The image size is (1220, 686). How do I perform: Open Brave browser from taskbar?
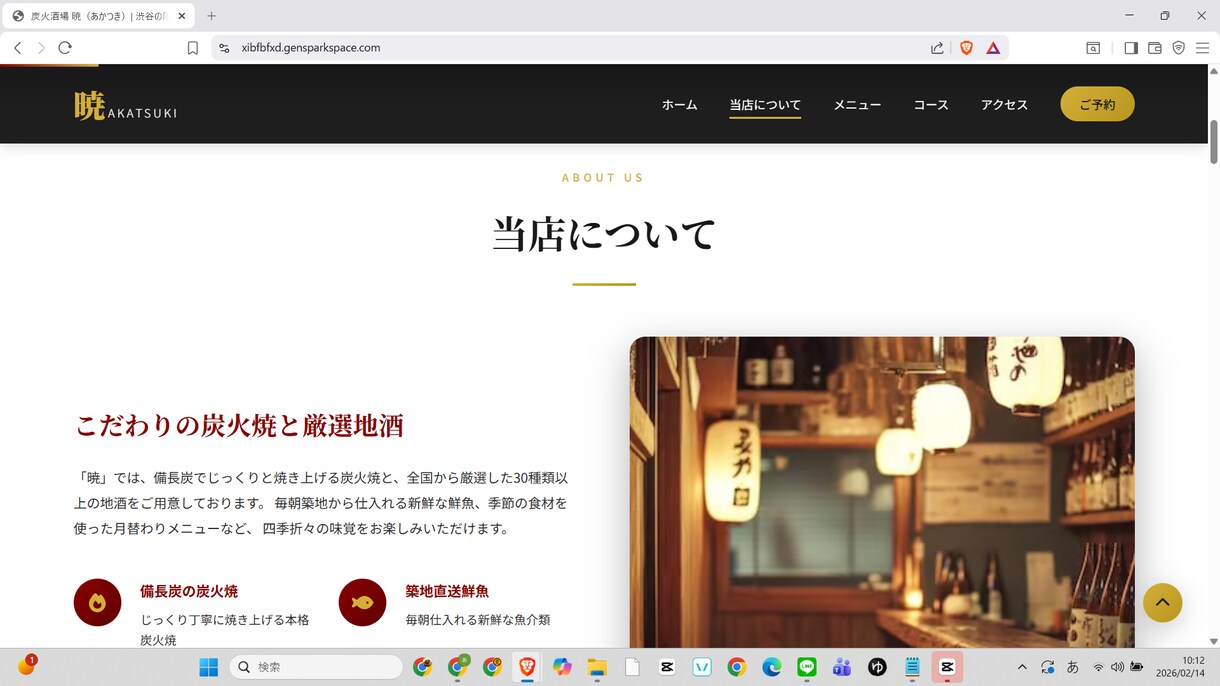[x=527, y=667]
